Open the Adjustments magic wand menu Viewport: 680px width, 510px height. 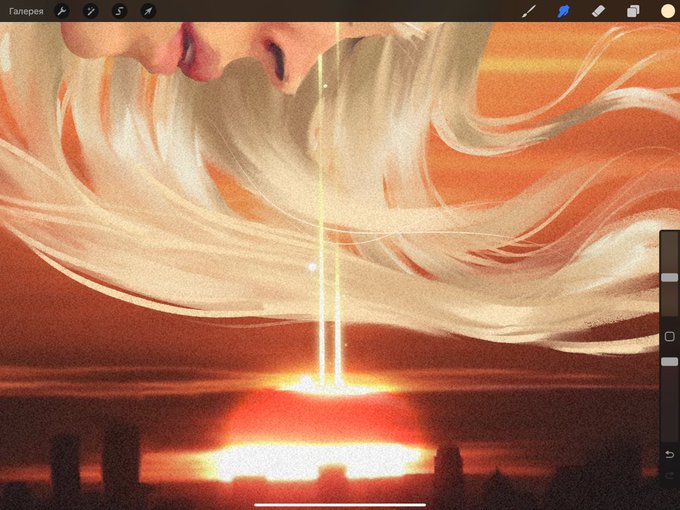(x=90, y=11)
